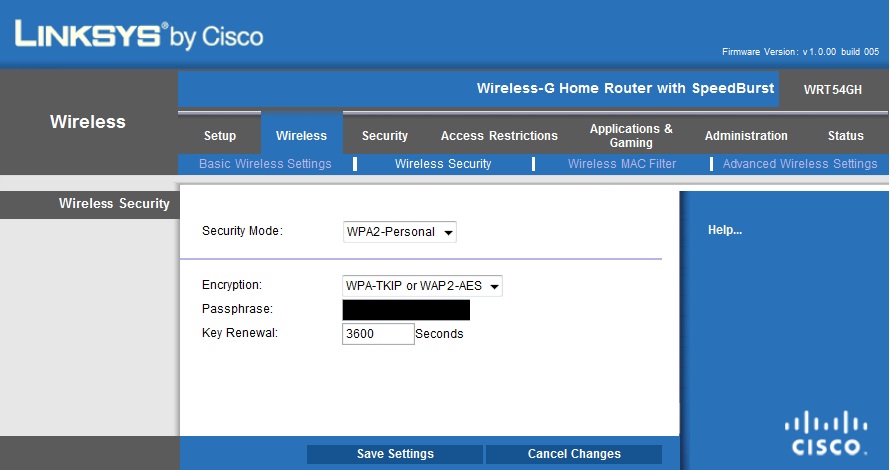The width and height of the screenshot is (891, 470).
Task: Click the Passphrase input field
Action: coord(406,310)
